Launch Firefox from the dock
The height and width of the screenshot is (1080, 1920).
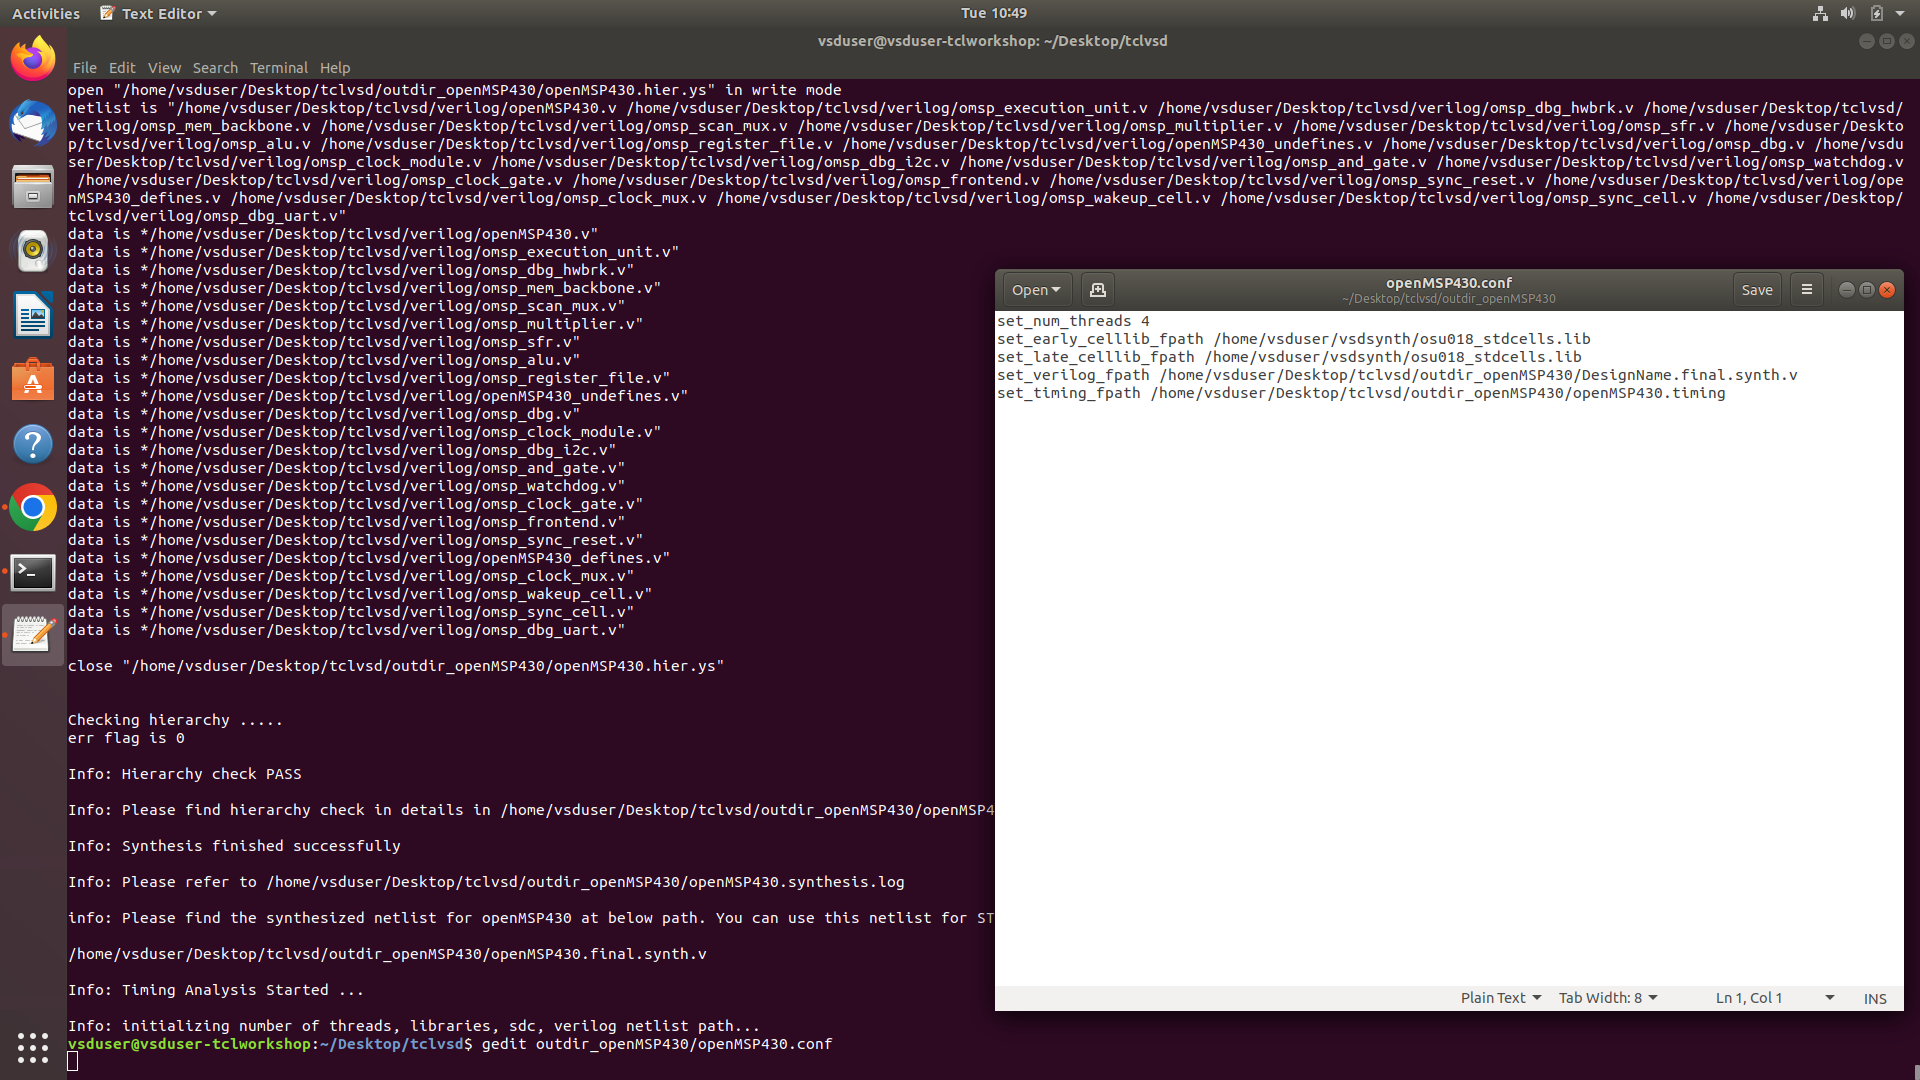click(x=33, y=59)
